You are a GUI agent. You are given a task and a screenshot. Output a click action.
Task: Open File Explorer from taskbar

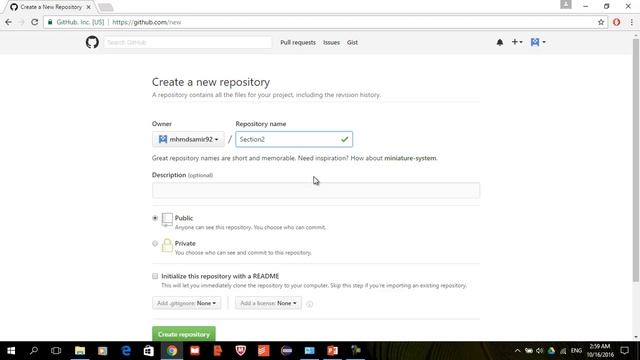pyautogui.click(x=80, y=351)
